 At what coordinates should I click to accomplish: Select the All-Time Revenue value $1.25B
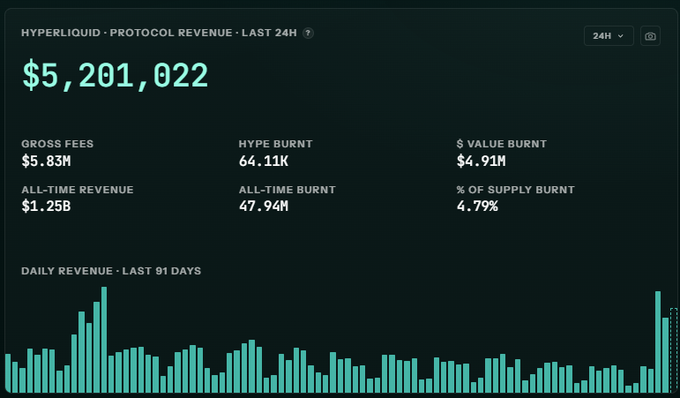[x=46, y=206]
